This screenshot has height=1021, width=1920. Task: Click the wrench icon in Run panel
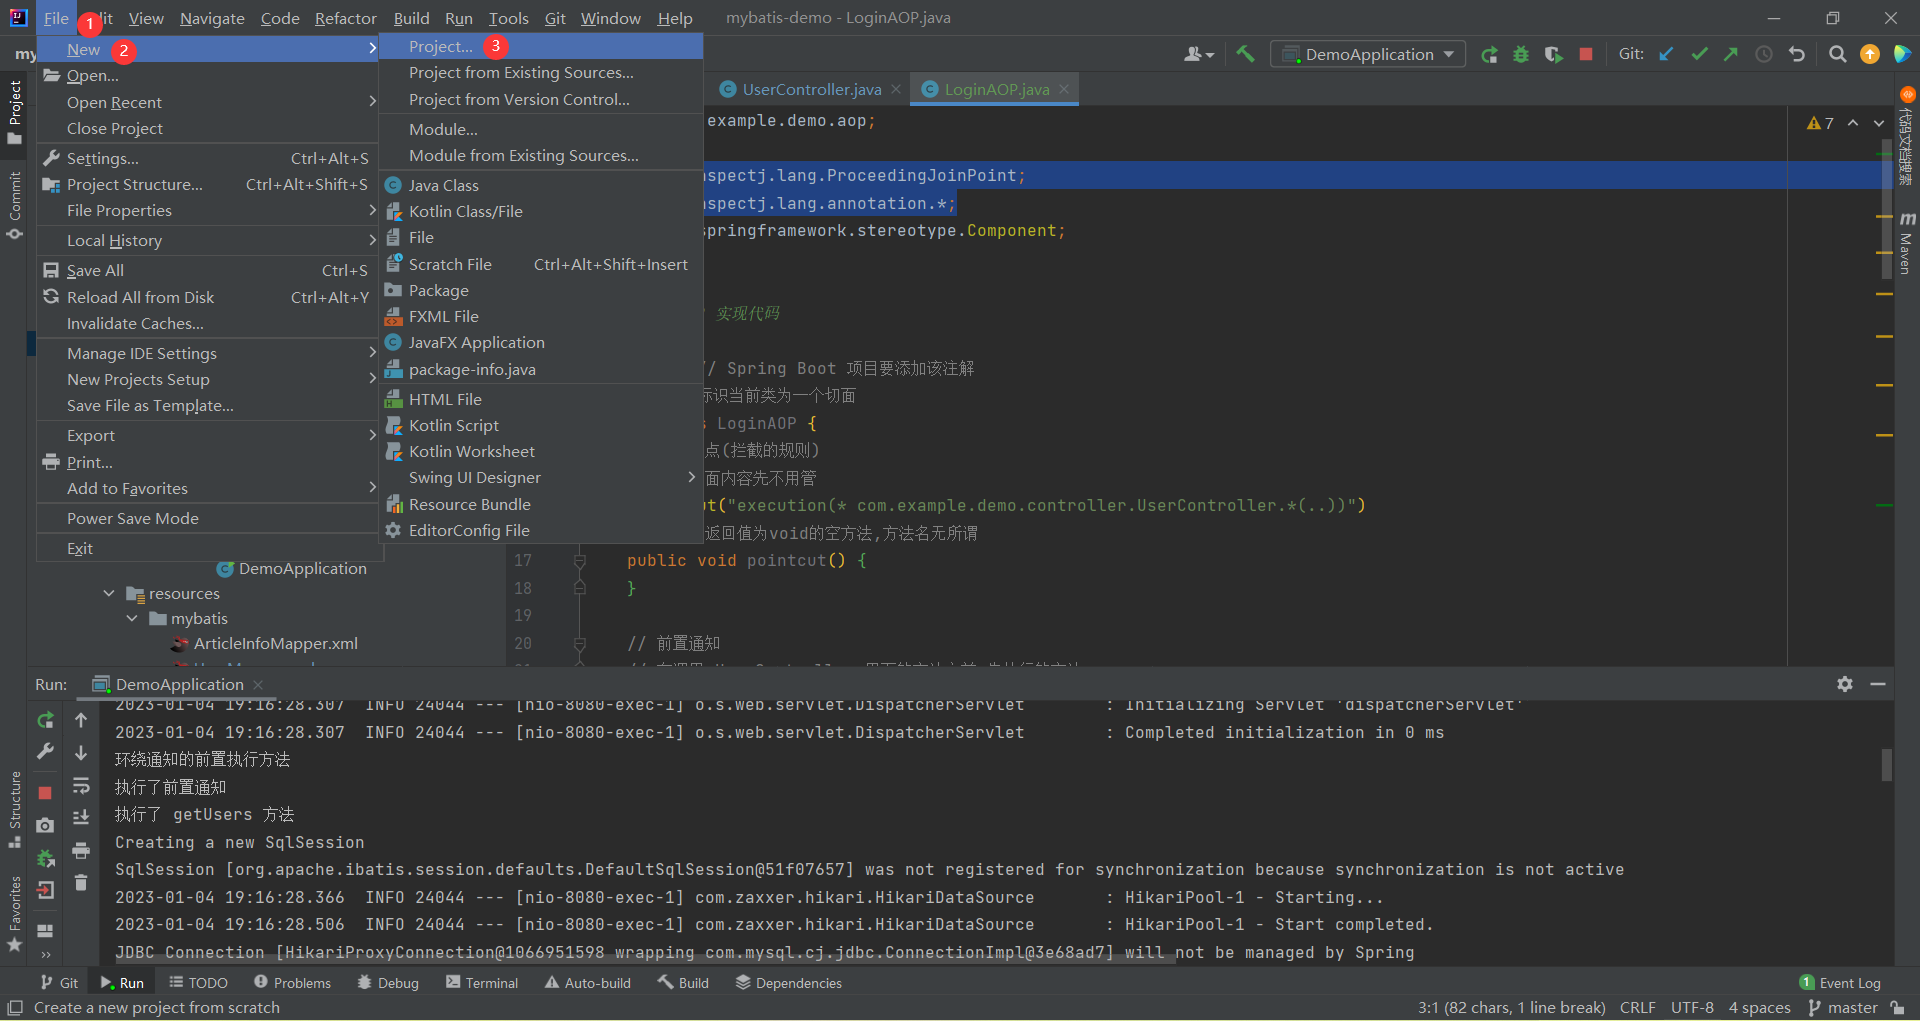point(45,752)
